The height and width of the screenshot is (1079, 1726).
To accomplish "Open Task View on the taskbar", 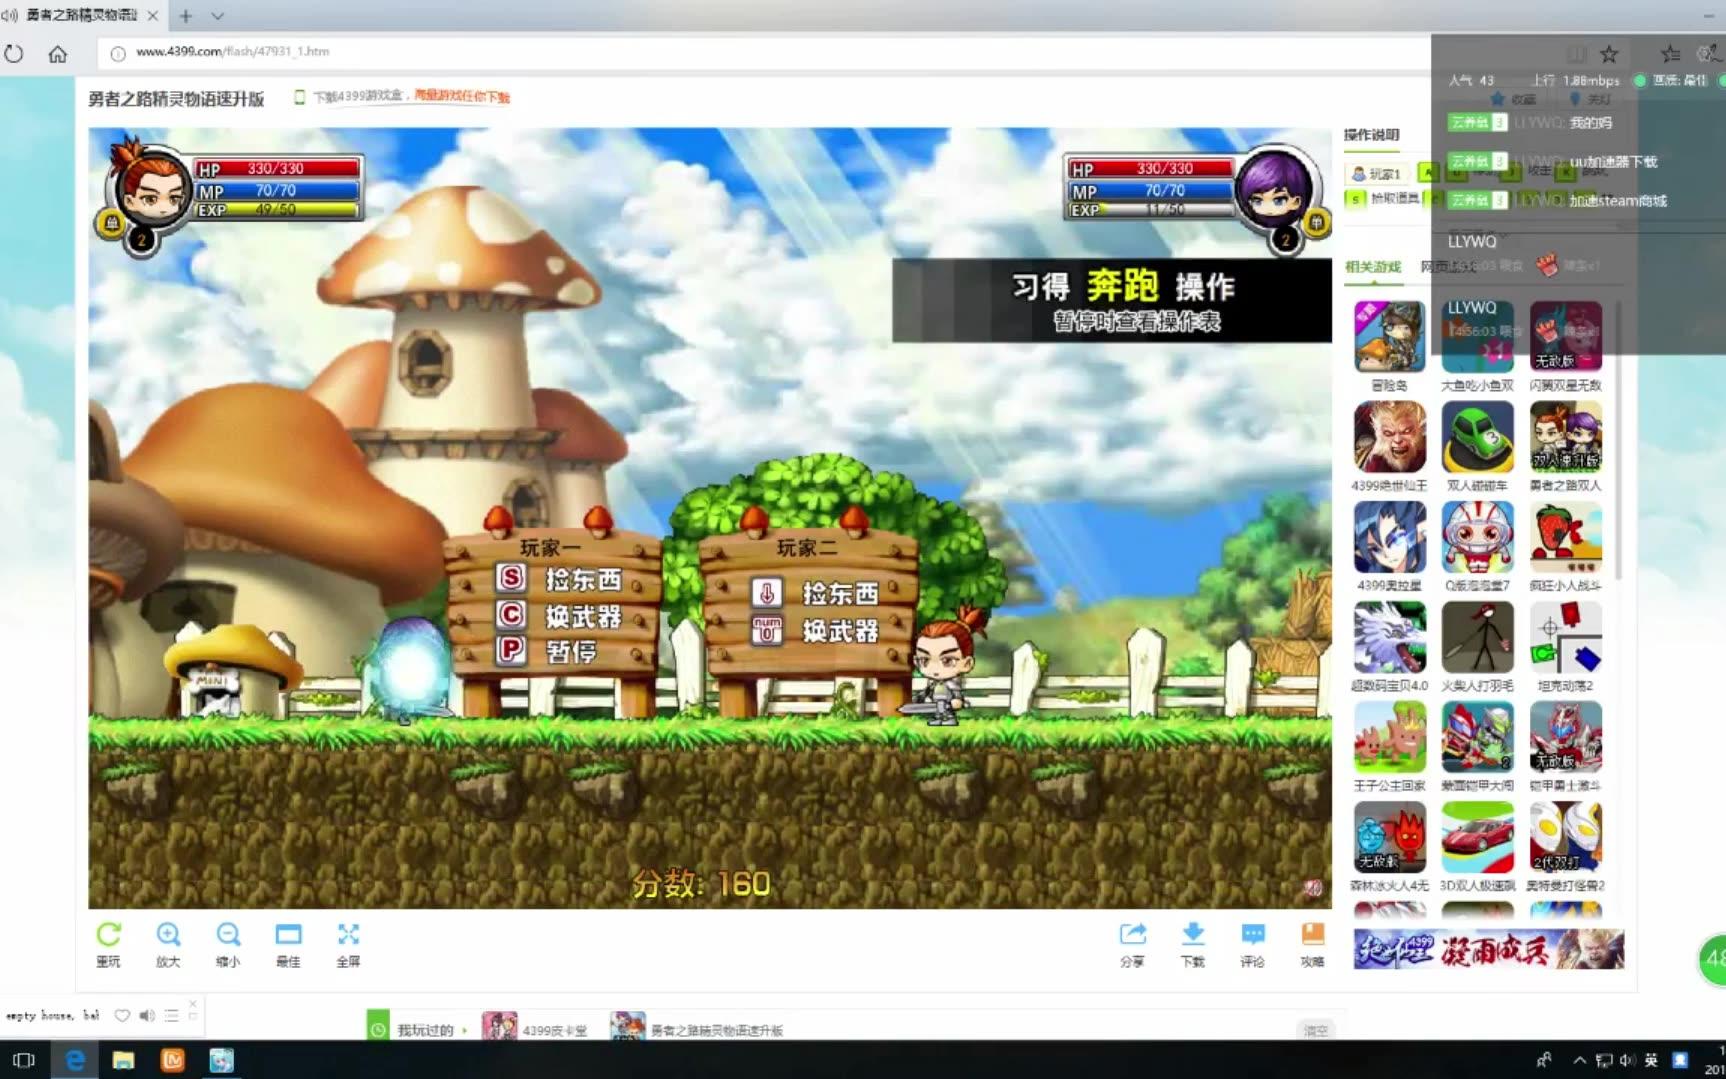I will (23, 1060).
